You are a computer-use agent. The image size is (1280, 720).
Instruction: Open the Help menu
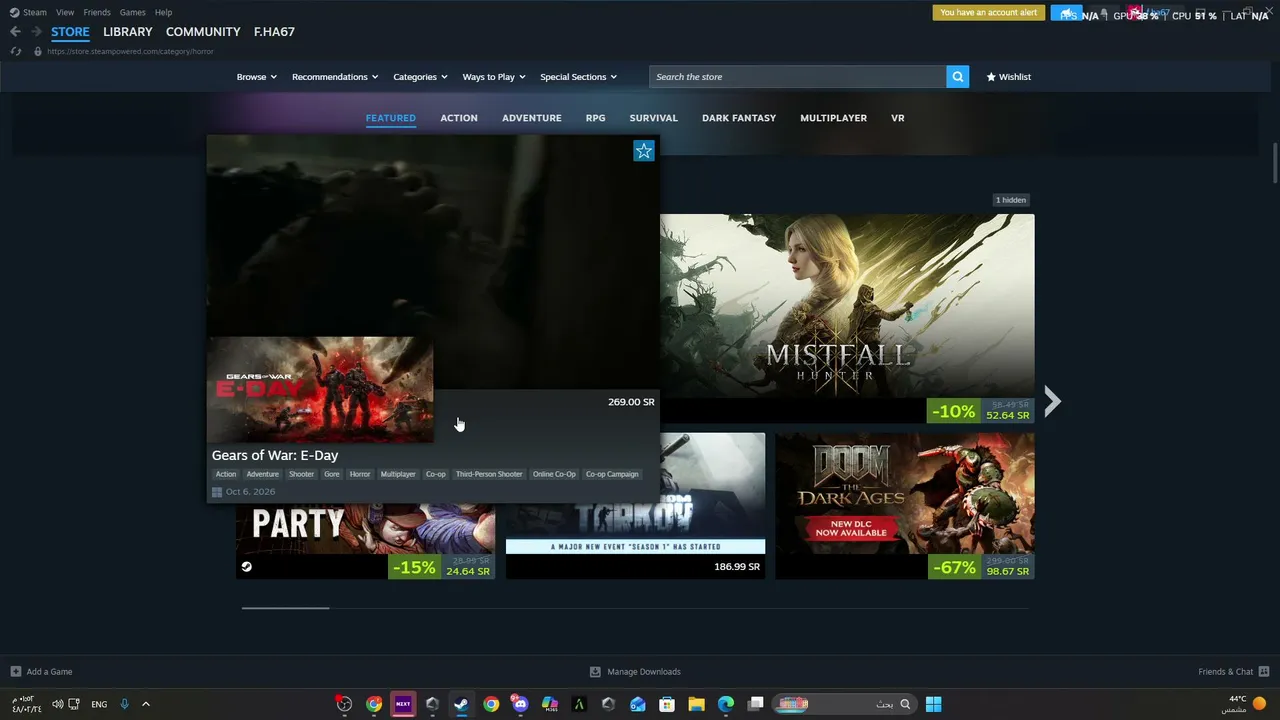coord(164,12)
